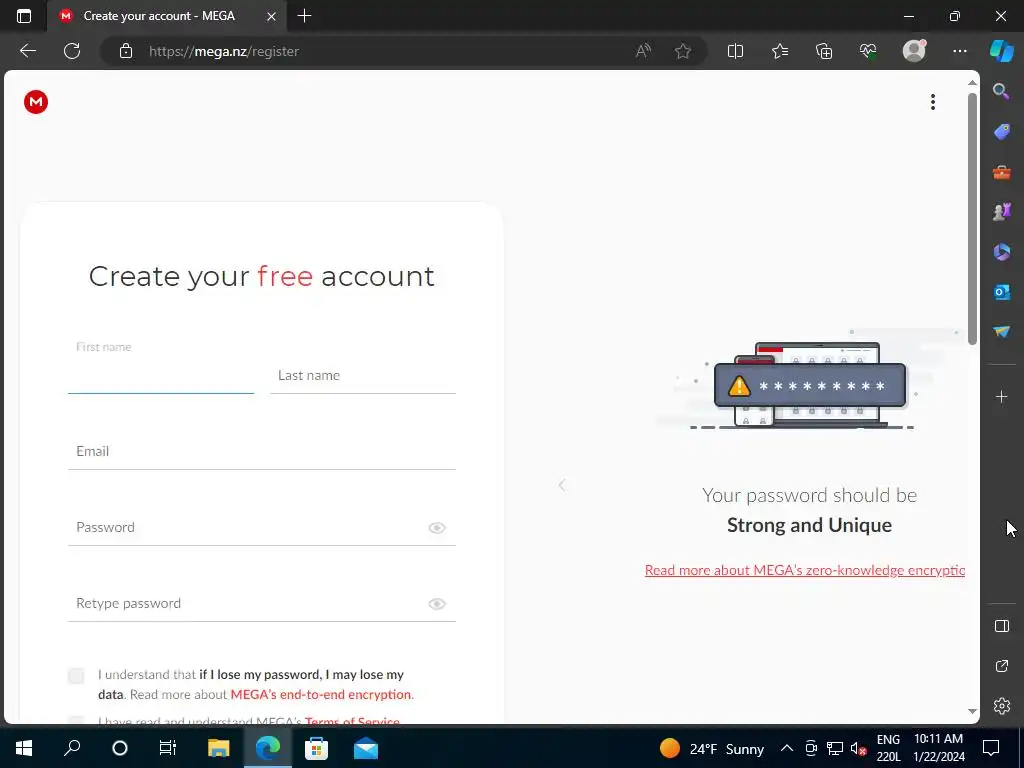Open the muted volume tray icon
Viewport: 1024px width, 768px height.
[x=858, y=748]
